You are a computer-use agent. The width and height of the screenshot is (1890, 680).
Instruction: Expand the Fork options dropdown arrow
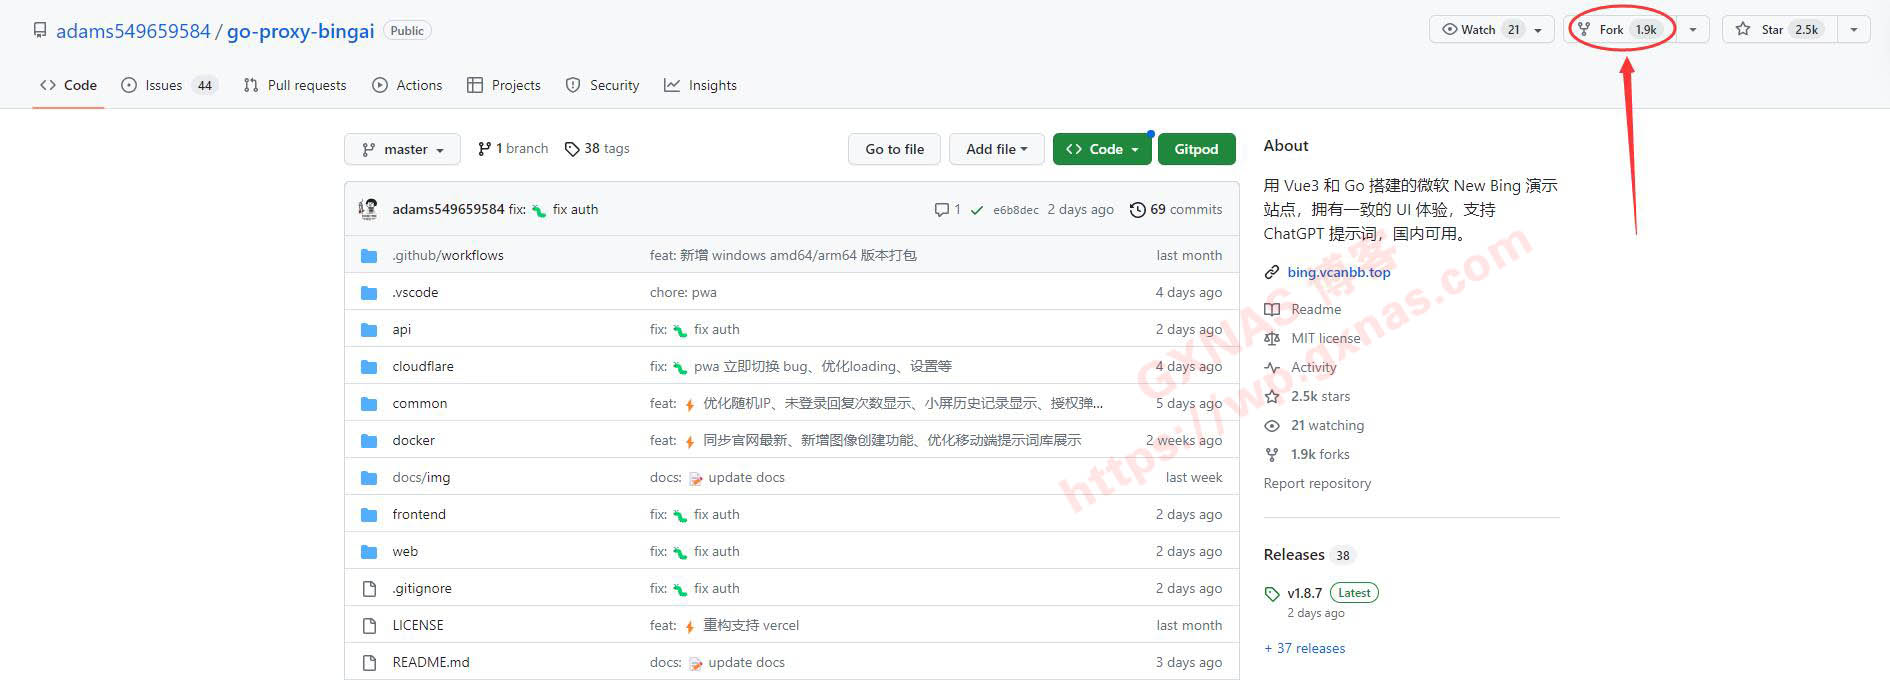(1693, 30)
